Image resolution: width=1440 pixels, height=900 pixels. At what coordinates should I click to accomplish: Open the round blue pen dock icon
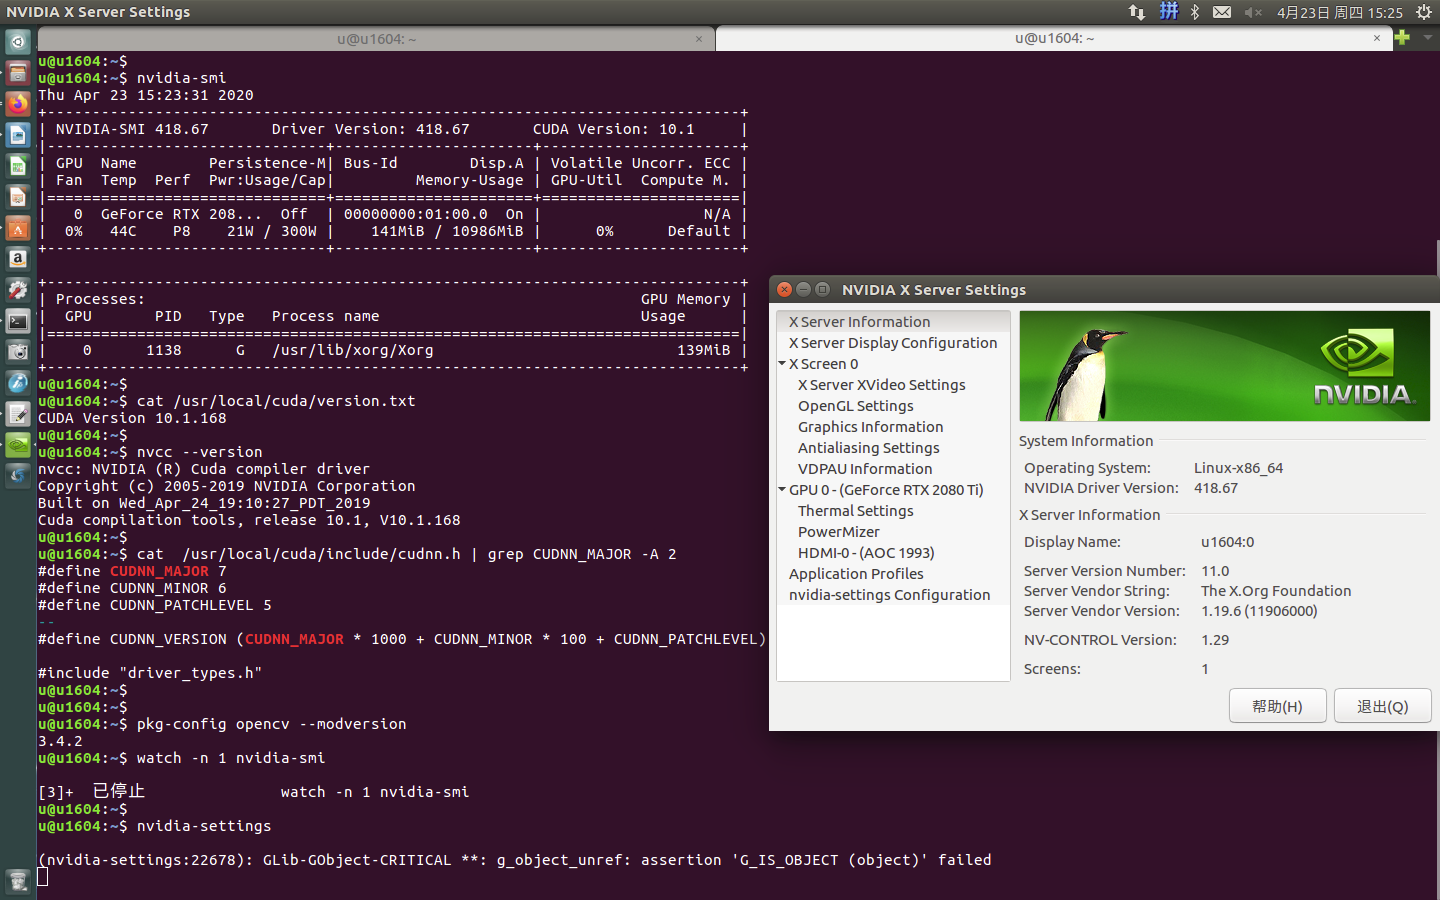[x=18, y=382]
